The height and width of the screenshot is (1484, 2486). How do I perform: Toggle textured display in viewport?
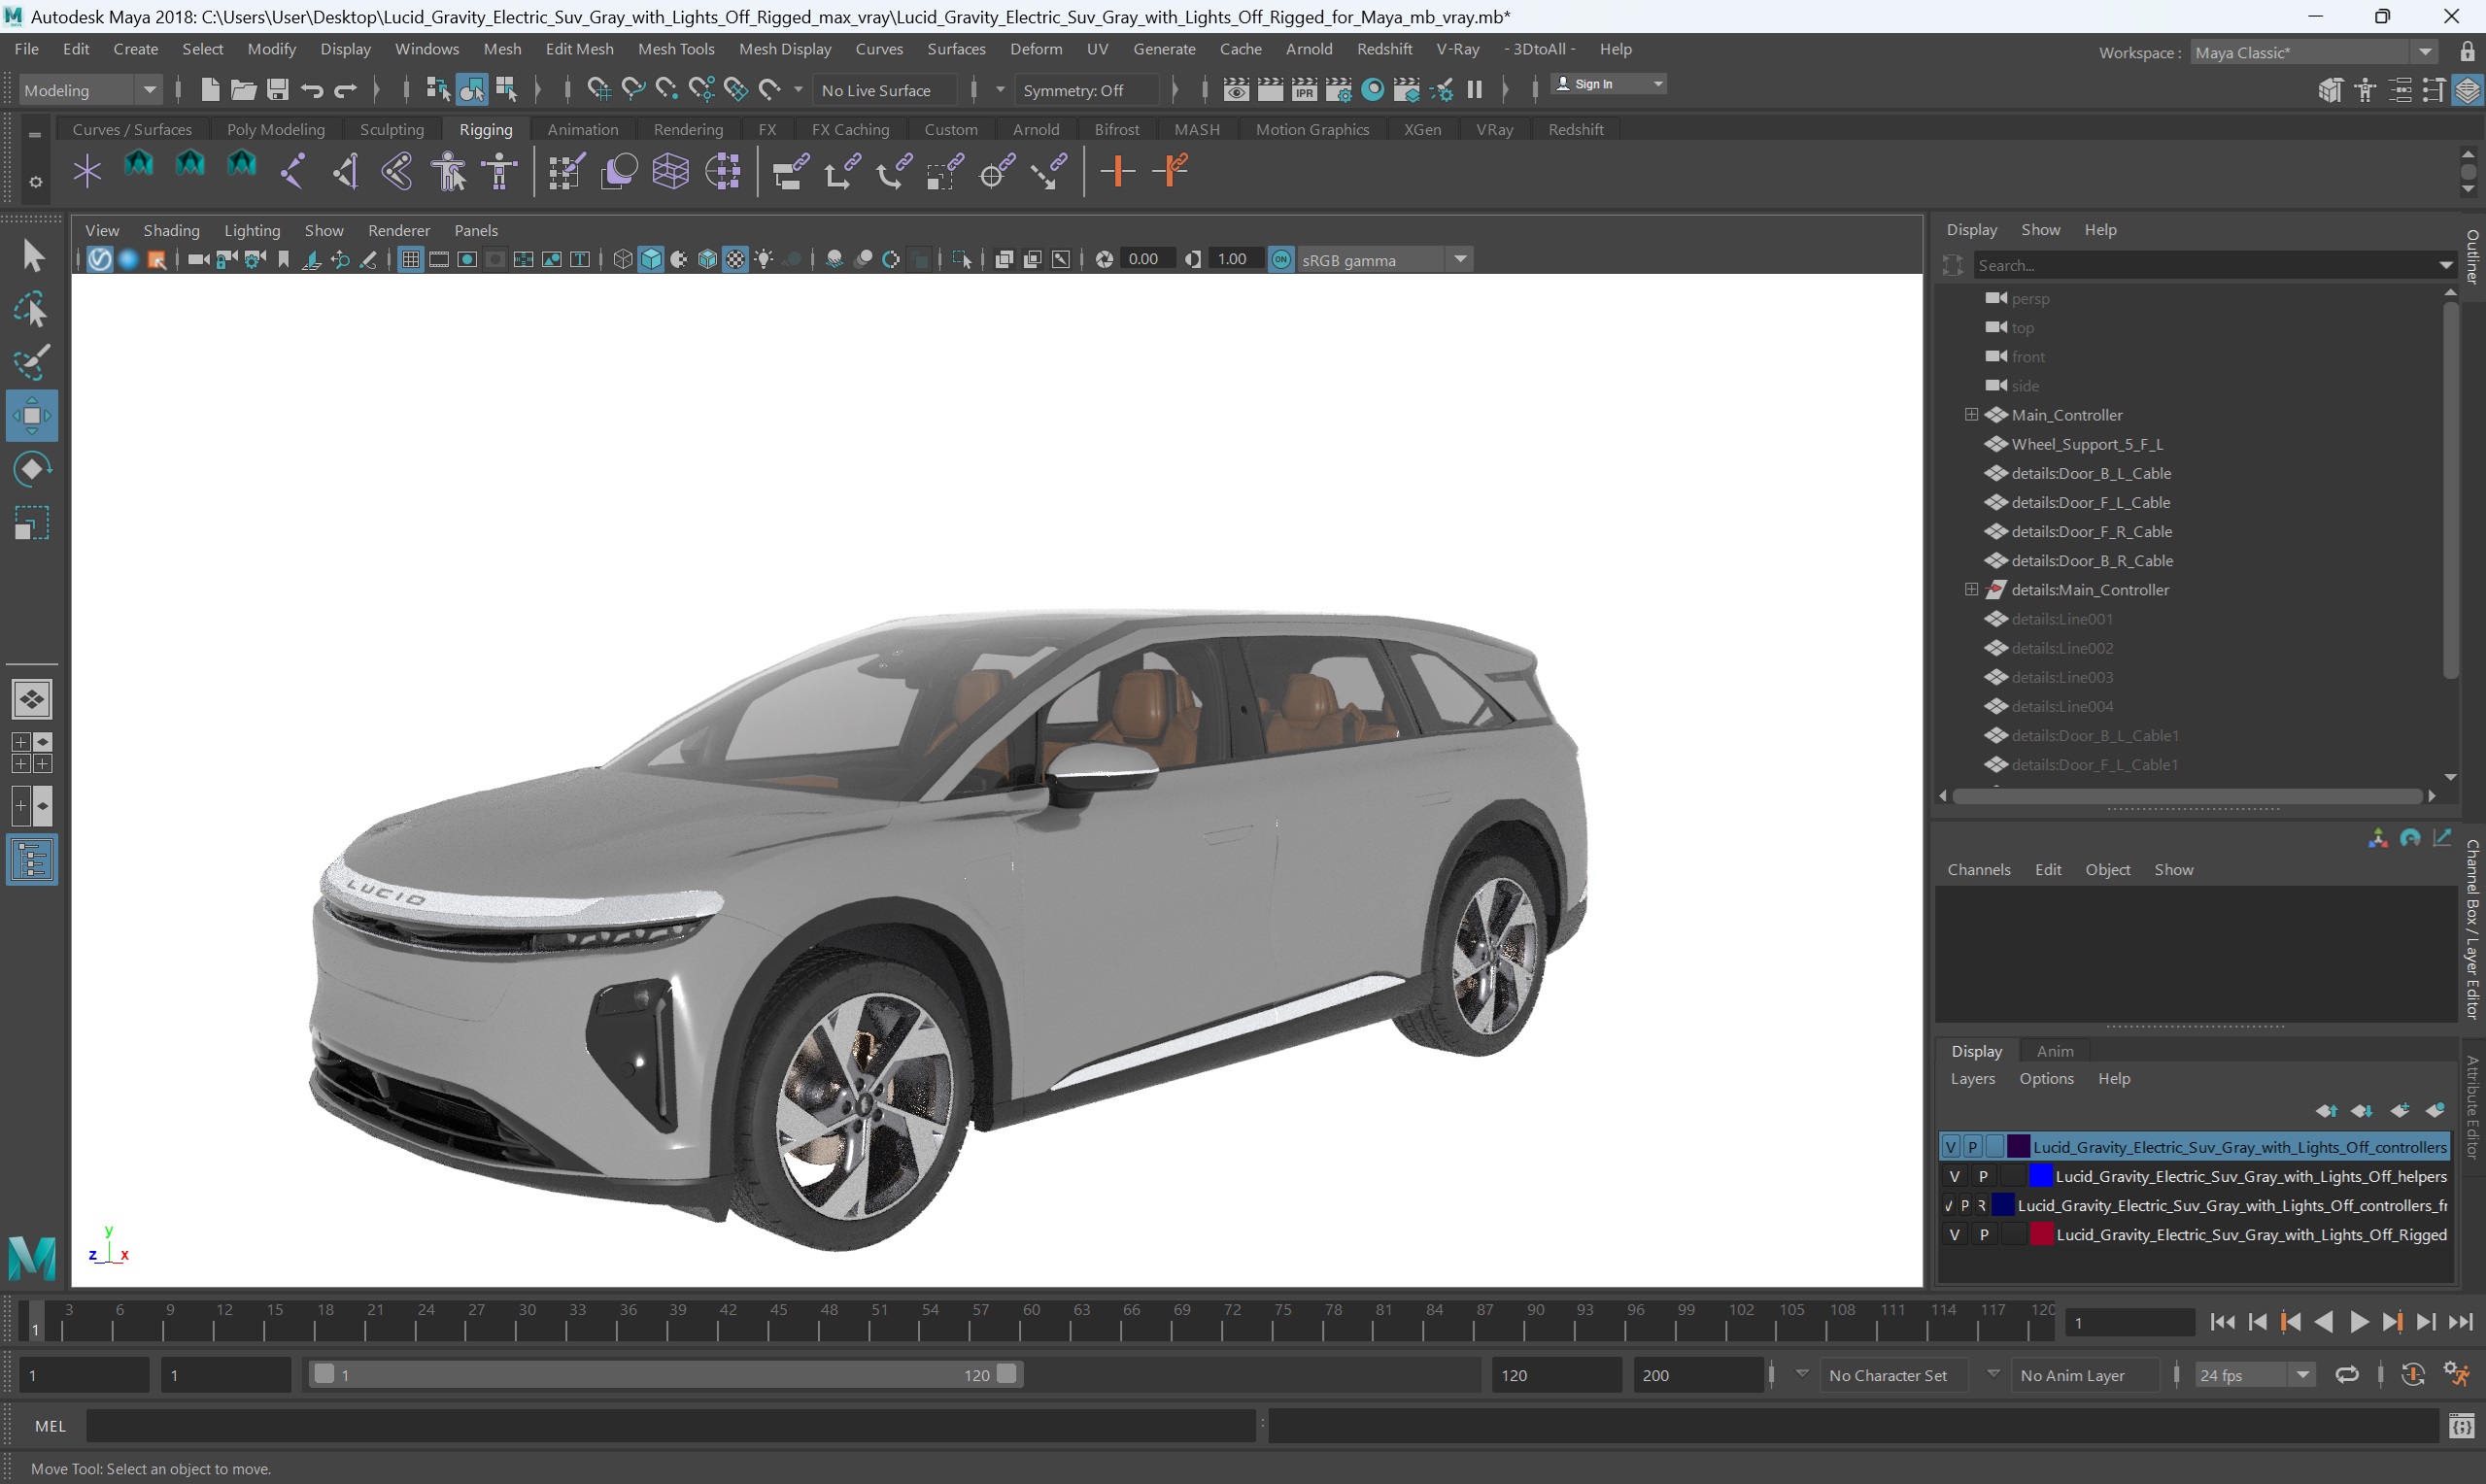736,260
